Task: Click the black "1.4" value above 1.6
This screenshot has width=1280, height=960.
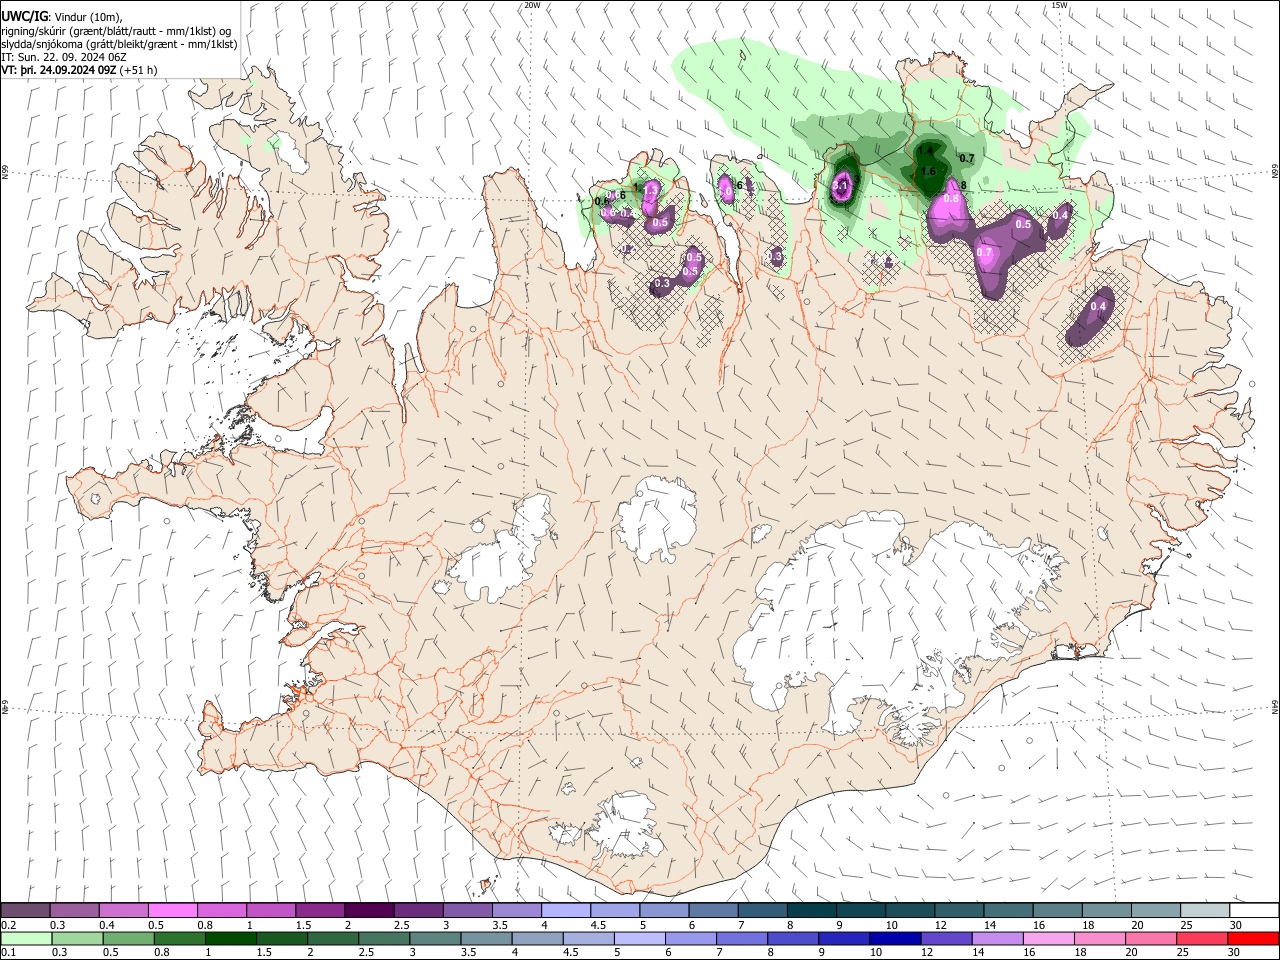Action: click(x=925, y=151)
